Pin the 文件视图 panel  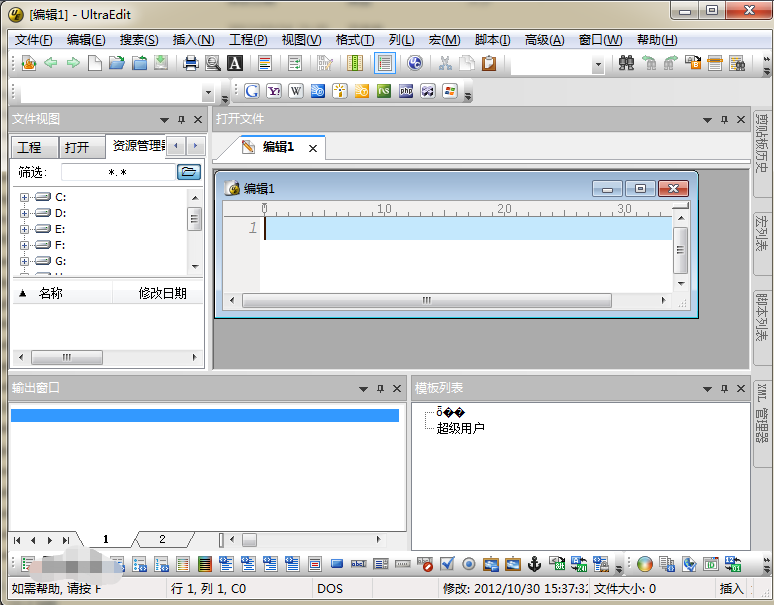[x=181, y=119]
